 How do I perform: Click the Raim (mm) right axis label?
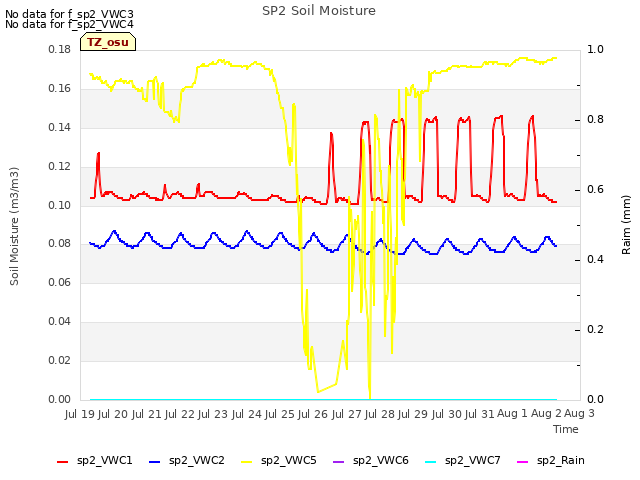(626, 225)
